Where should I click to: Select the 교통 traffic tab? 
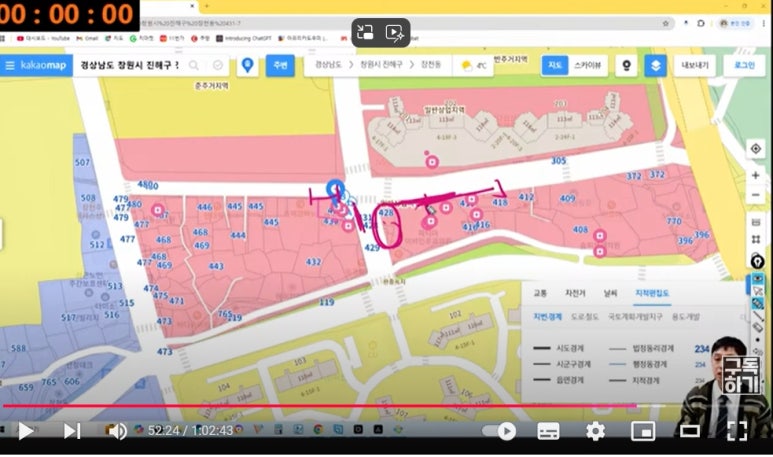coord(540,293)
